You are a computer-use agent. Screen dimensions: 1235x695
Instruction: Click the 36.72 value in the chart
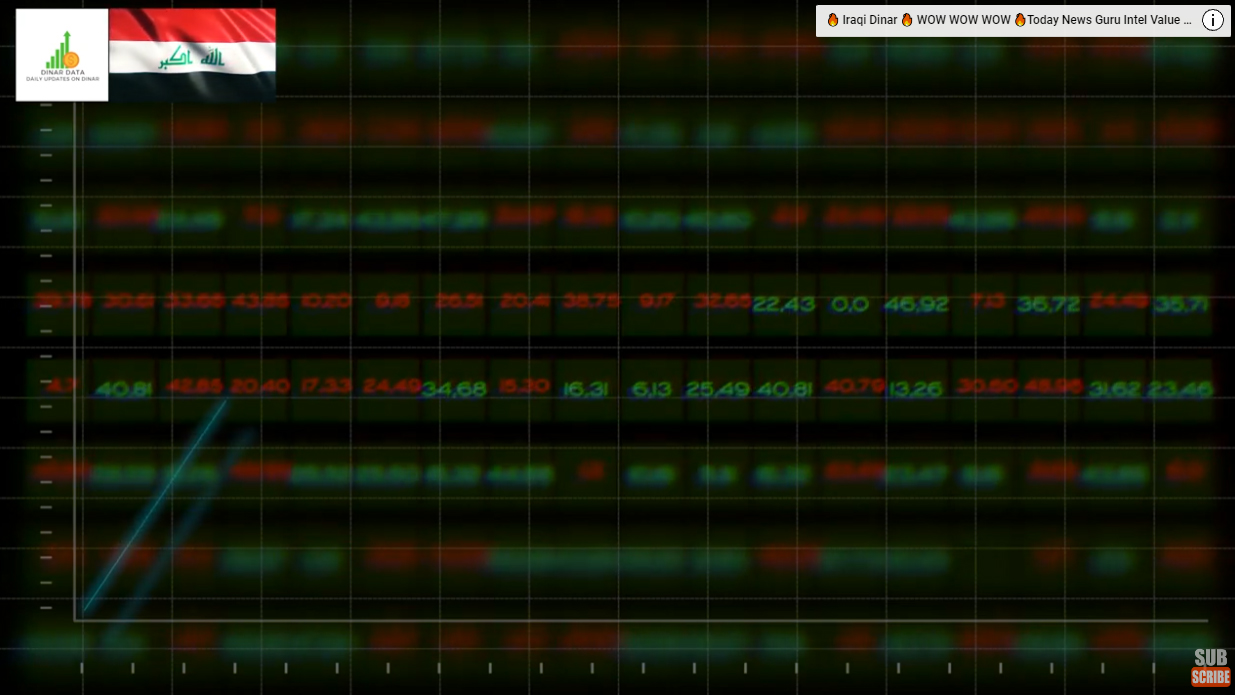pos(1049,304)
